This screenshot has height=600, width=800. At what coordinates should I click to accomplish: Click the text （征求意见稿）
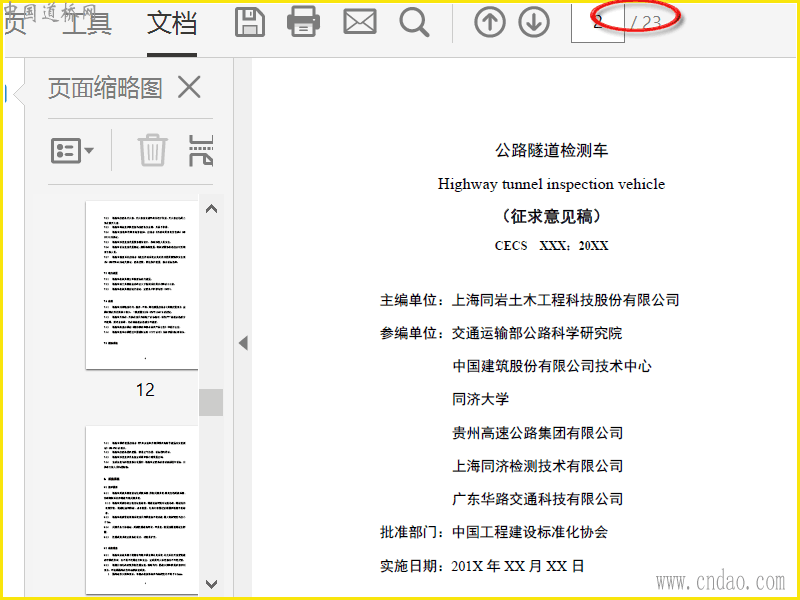pos(552,216)
